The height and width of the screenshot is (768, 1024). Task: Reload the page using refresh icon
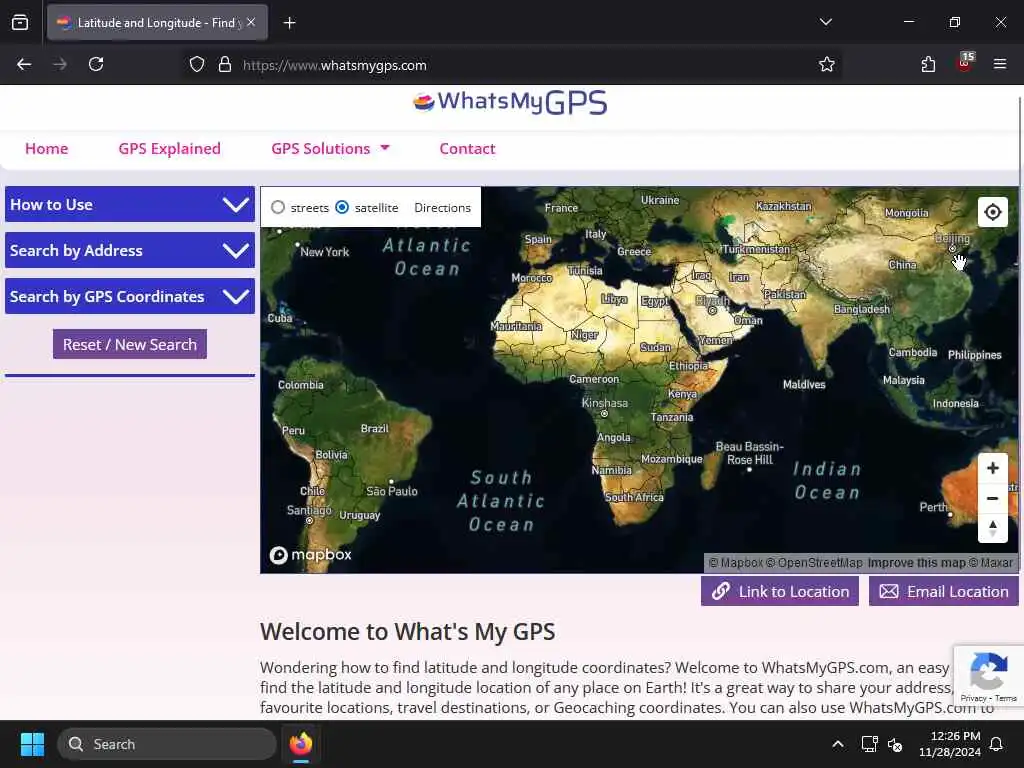[96, 64]
